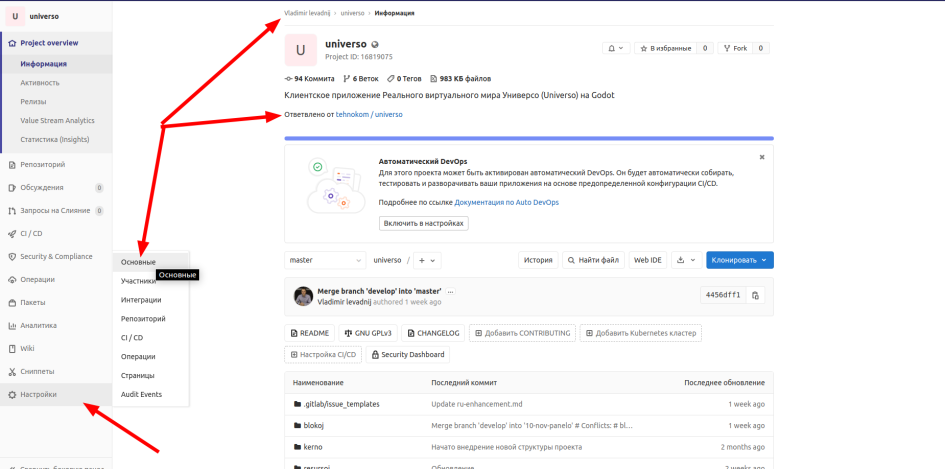Open the universo project avatar in sidebar
945x469 pixels.
[x=15, y=16]
